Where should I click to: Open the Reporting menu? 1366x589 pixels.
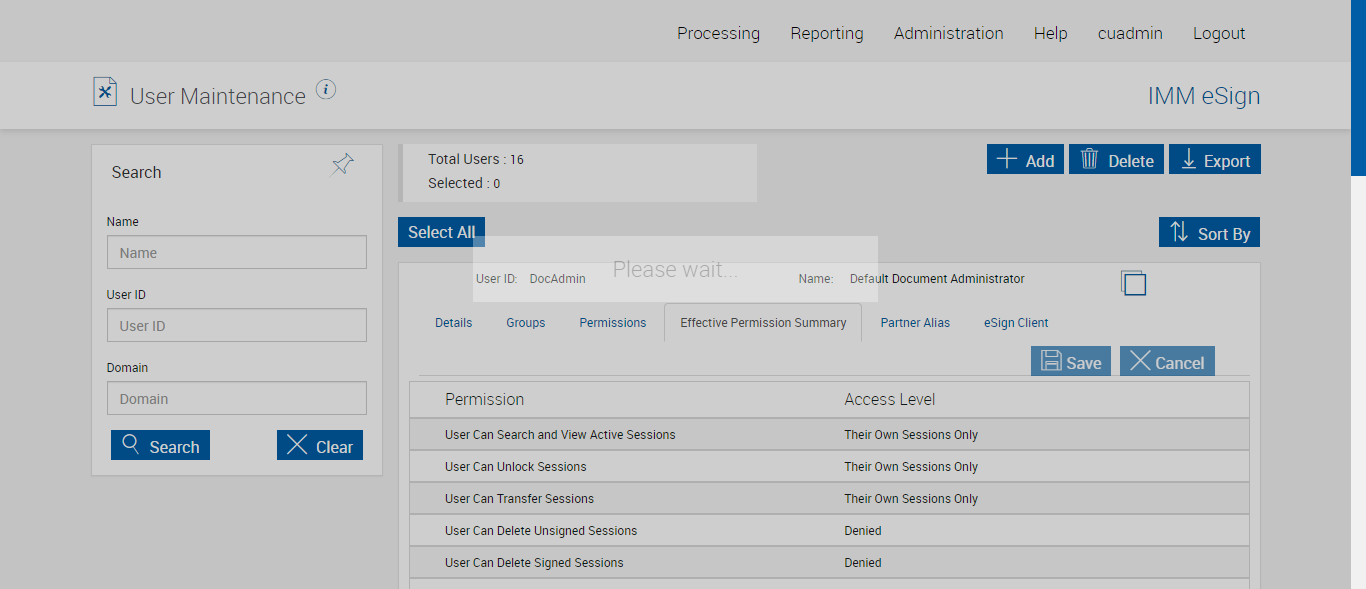tap(827, 33)
